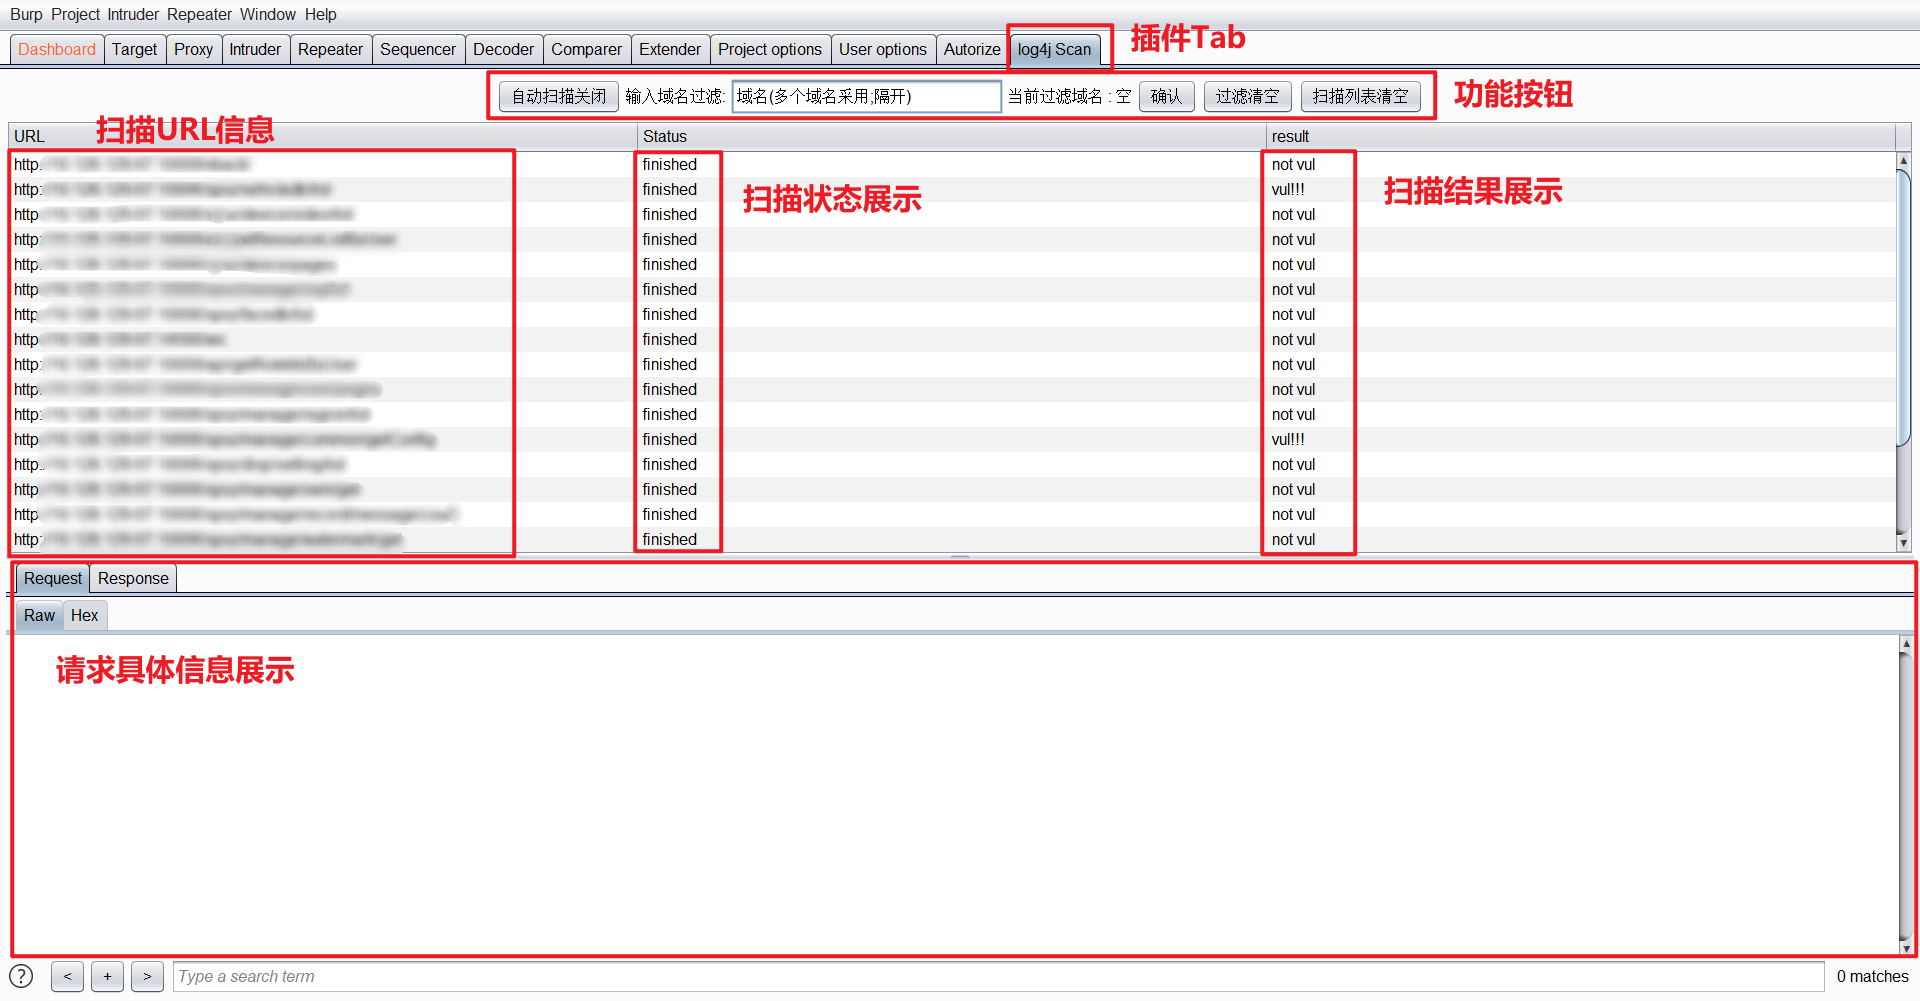Focus the domain filter input field
Image resolution: width=1920 pixels, height=1001 pixels.
click(x=866, y=97)
